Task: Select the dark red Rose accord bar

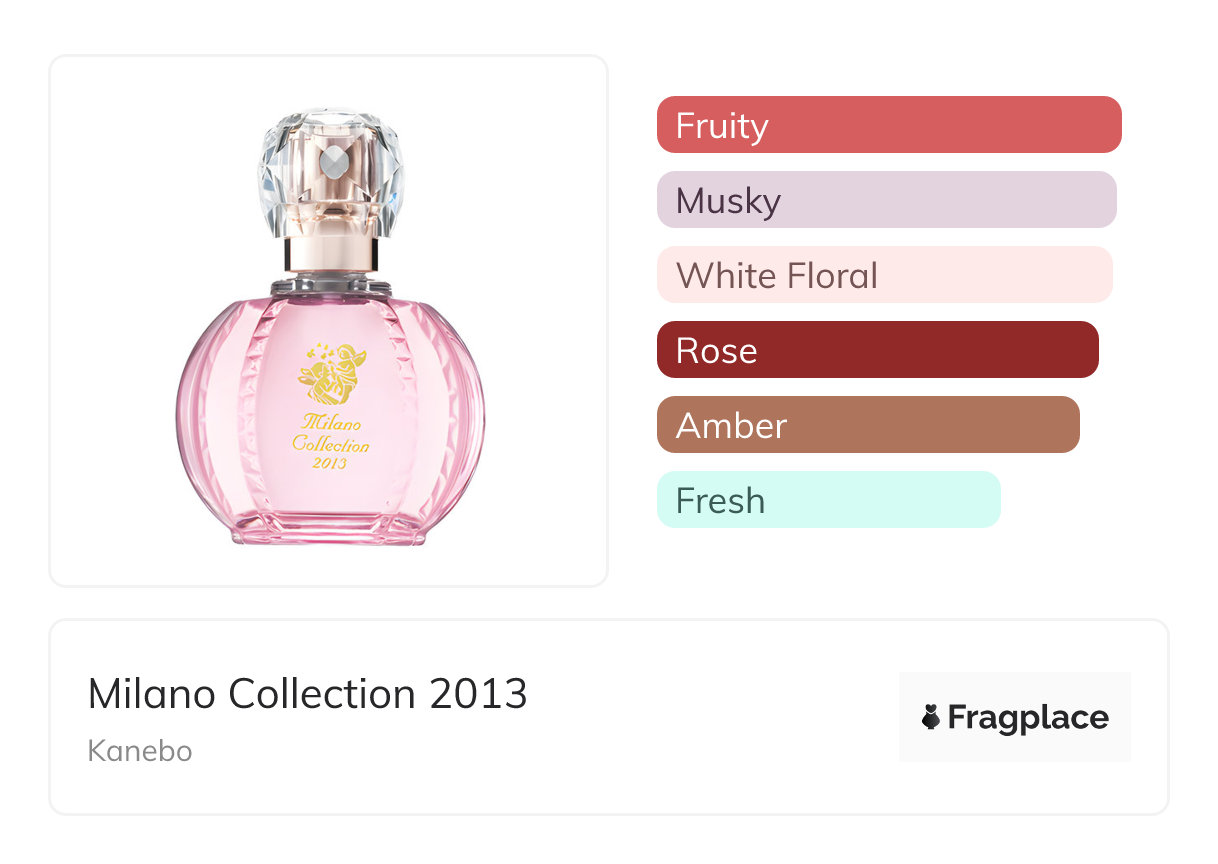Action: click(x=877, y=350)
